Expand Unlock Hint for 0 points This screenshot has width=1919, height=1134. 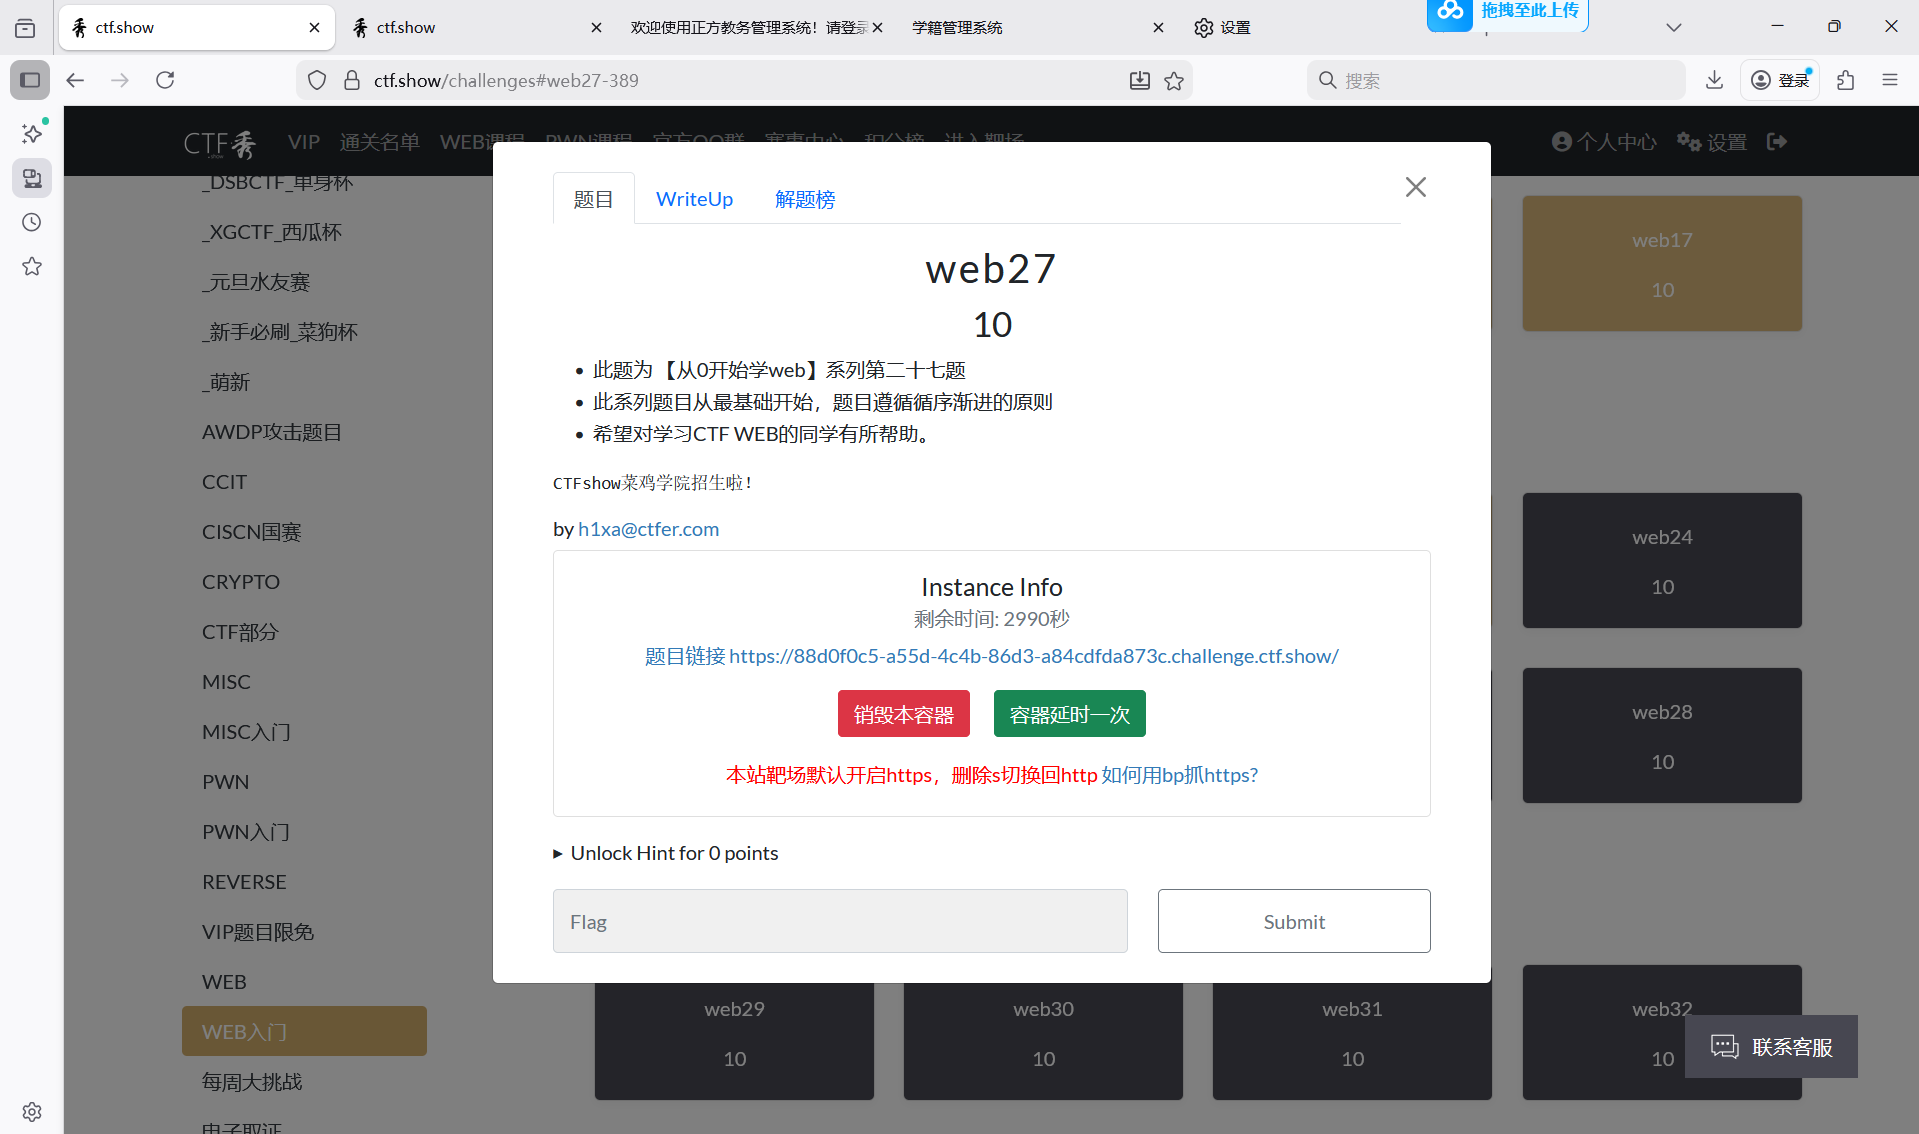665,853
